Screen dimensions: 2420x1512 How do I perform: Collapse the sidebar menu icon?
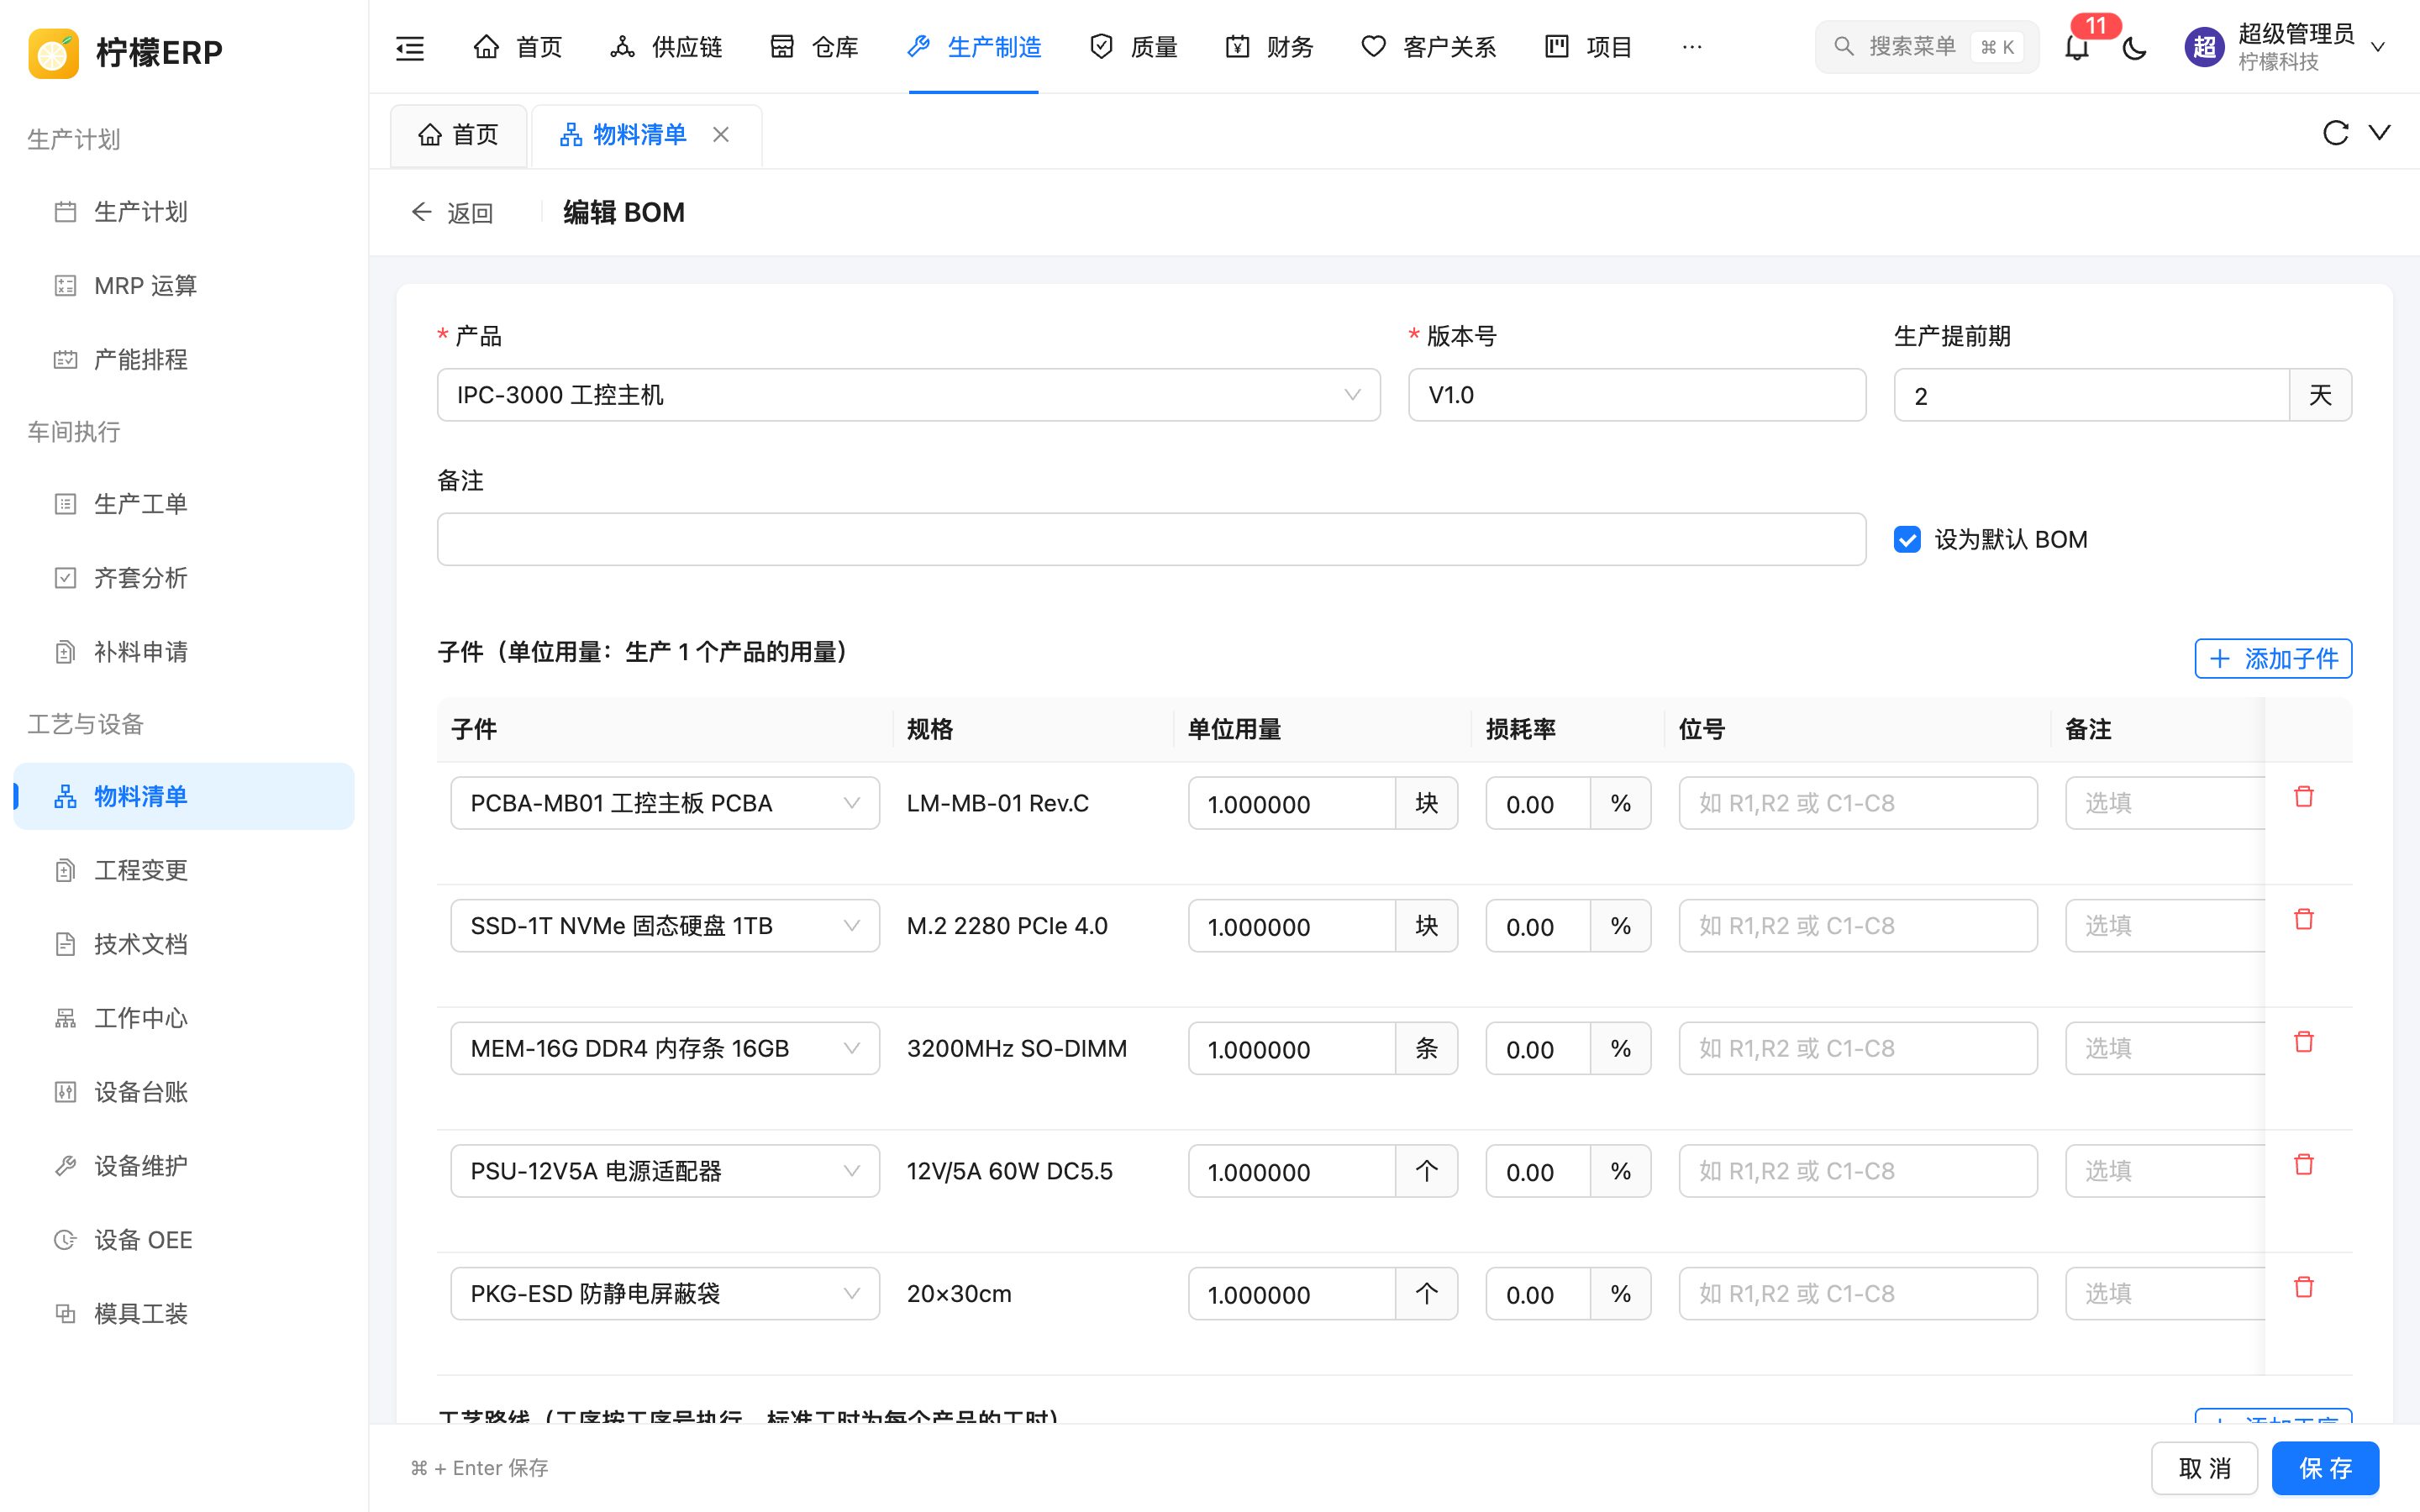[410, 47]
